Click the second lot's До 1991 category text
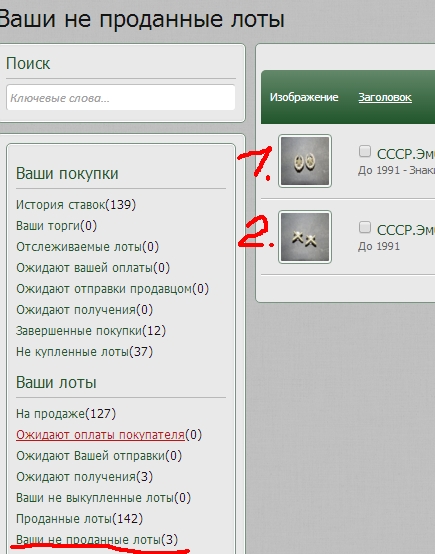Viewport: 435px width, 554px height. pyautogui.click(x=379, y=246)
